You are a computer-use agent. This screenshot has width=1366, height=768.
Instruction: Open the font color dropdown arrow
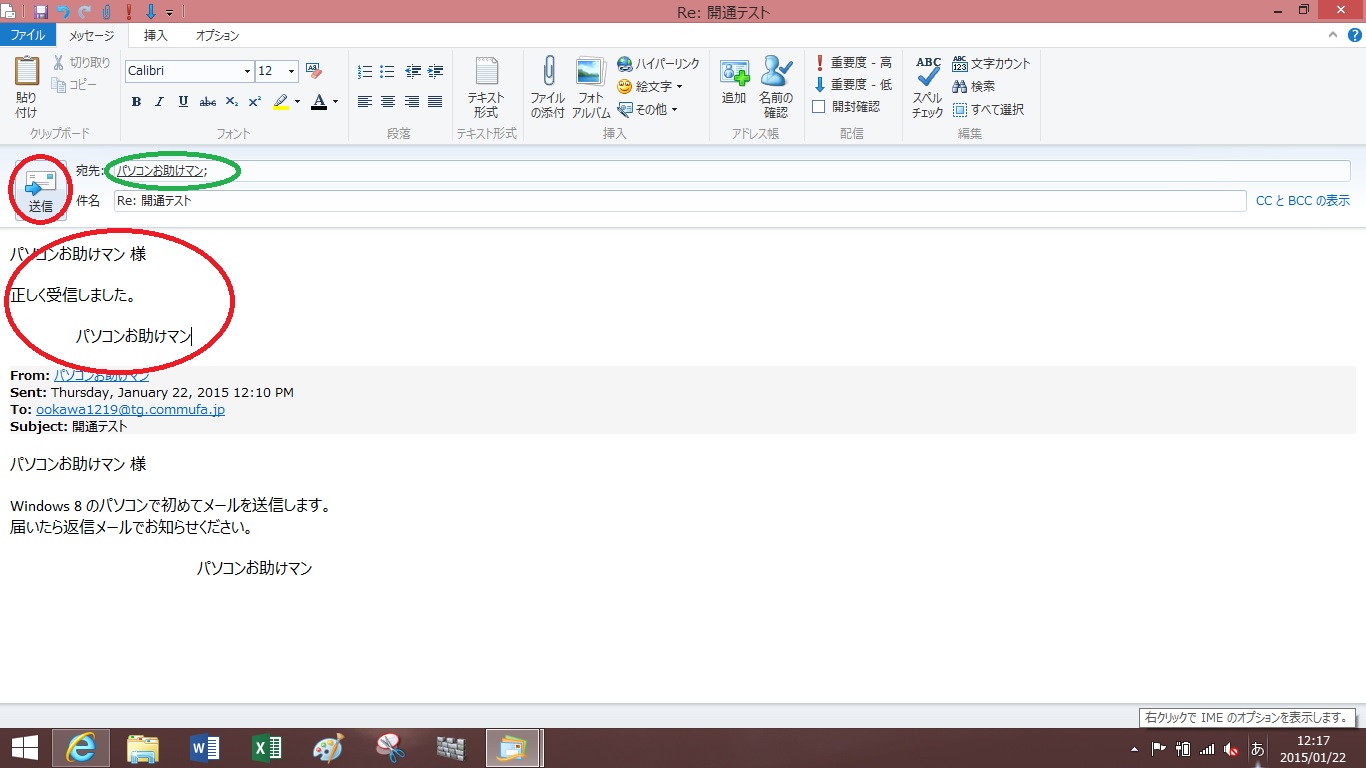tap(335, 101)
